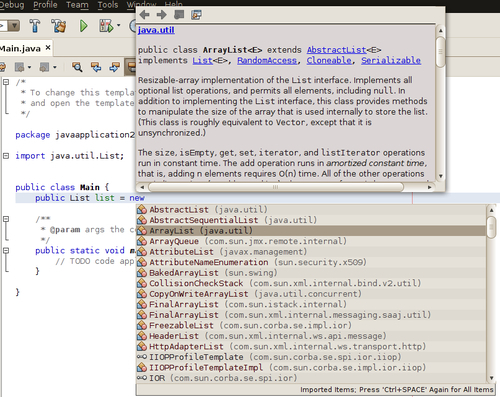Click the Javadoc vertical scrollbar up arrow
Image resolution: width=500 pixels, height=397 pixels.
tap(440, 31)
